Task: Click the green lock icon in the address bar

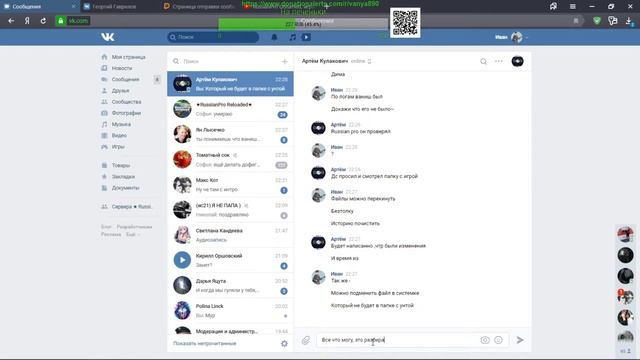Action: 60,20
